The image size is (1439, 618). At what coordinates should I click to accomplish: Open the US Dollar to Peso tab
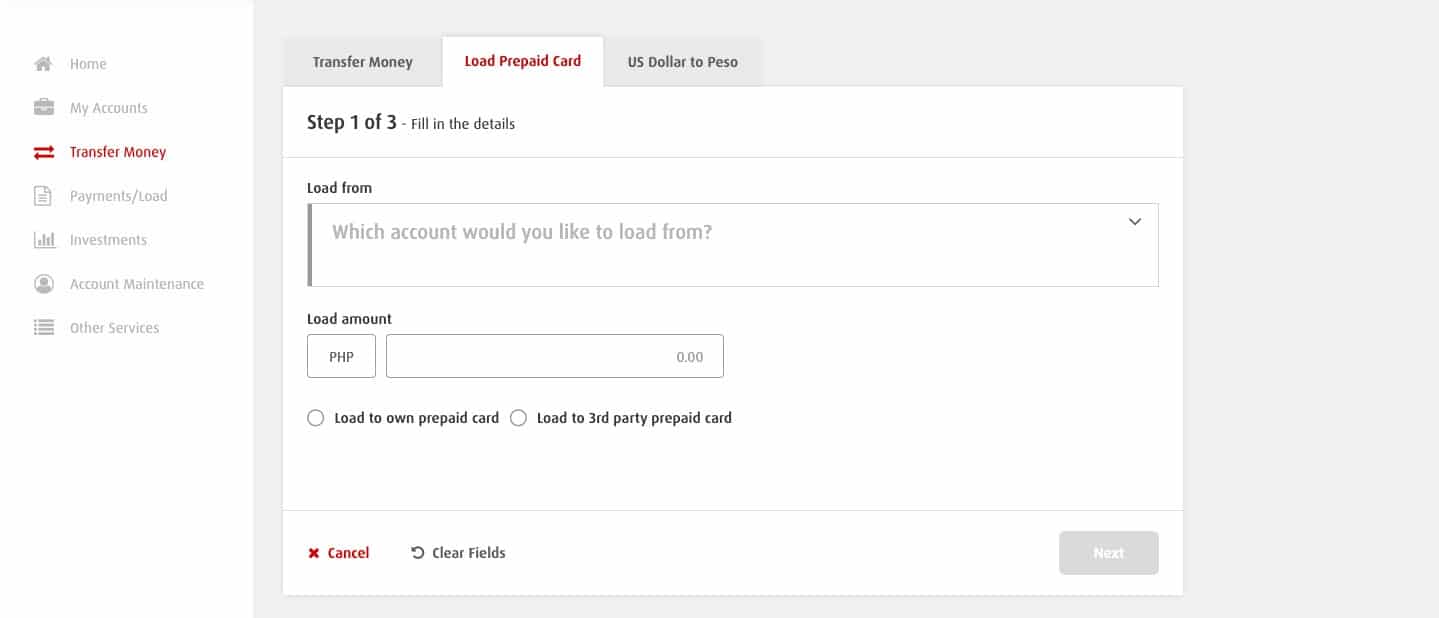tap(683, 62)
